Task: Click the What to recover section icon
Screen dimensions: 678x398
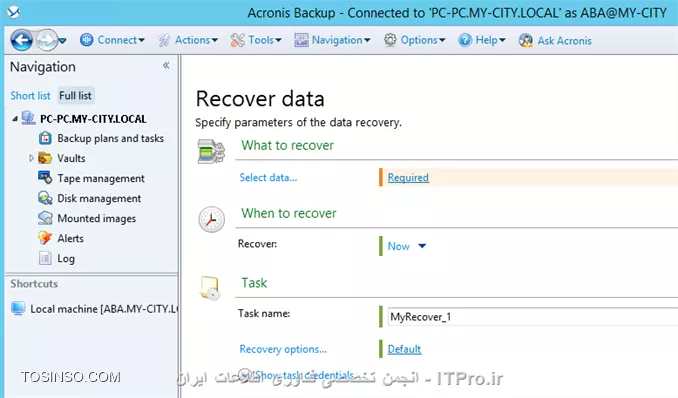Action: (x=211, y=151)
